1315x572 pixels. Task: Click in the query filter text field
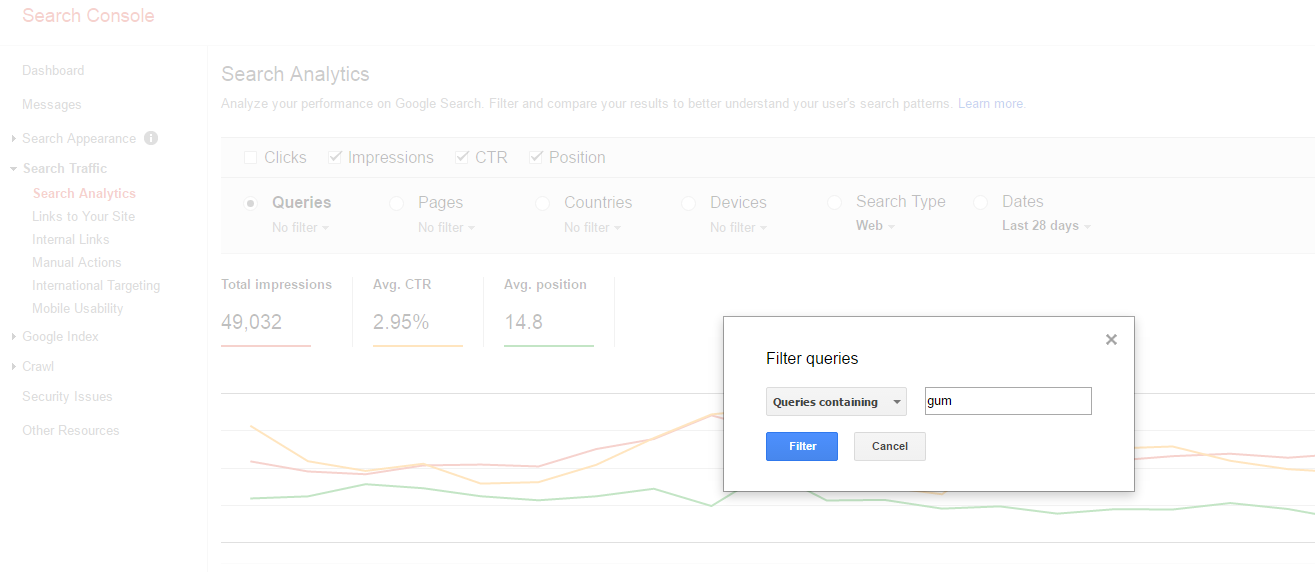point(1008,401)
